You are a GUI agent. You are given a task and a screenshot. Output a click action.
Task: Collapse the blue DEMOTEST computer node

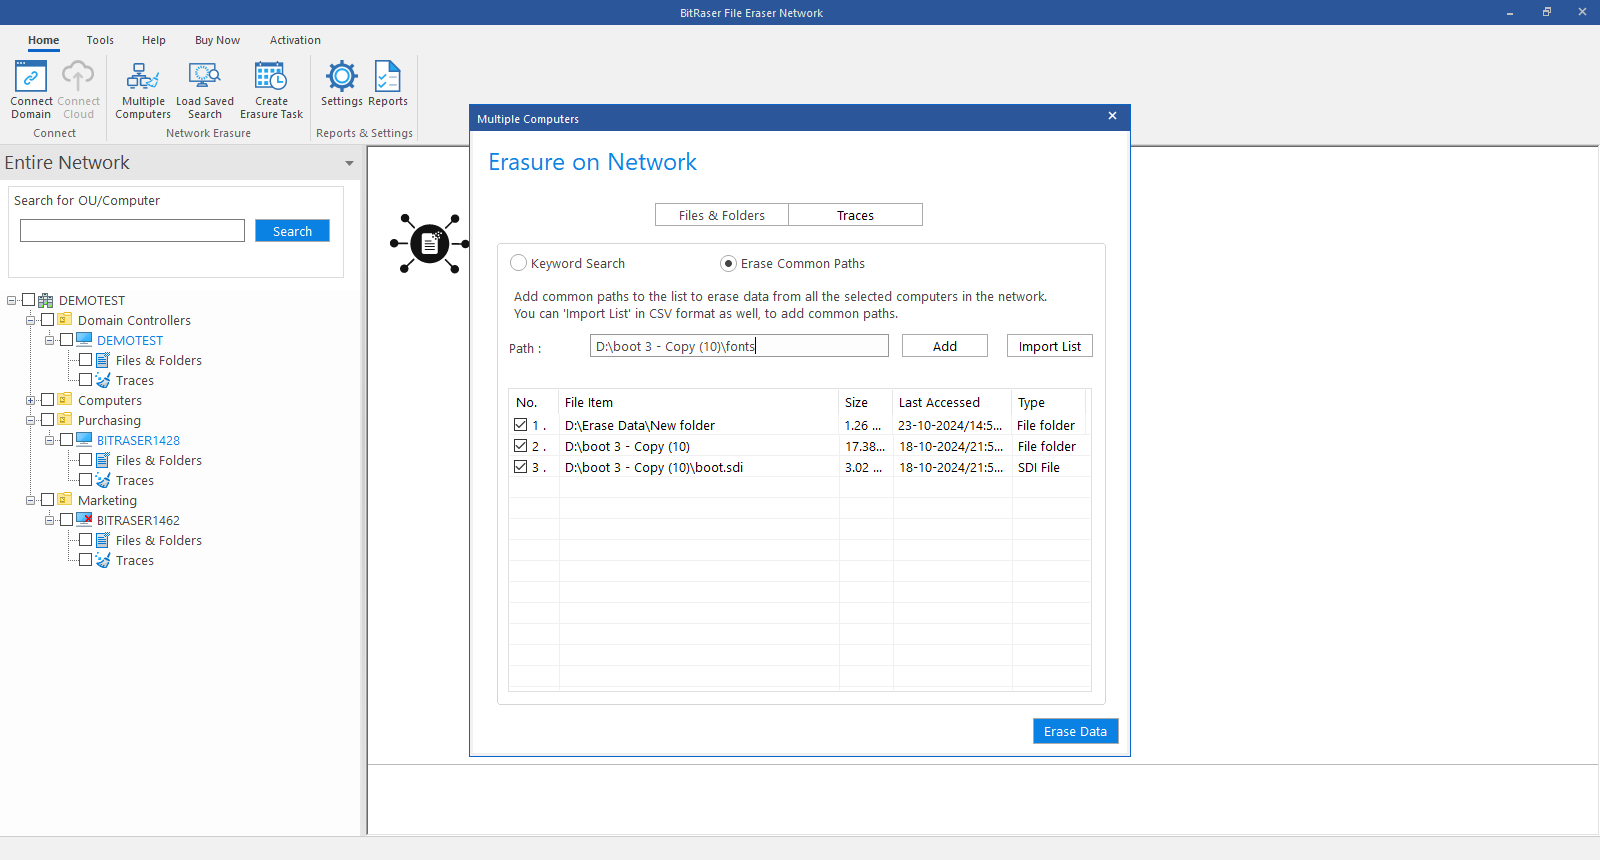[50, 340]
